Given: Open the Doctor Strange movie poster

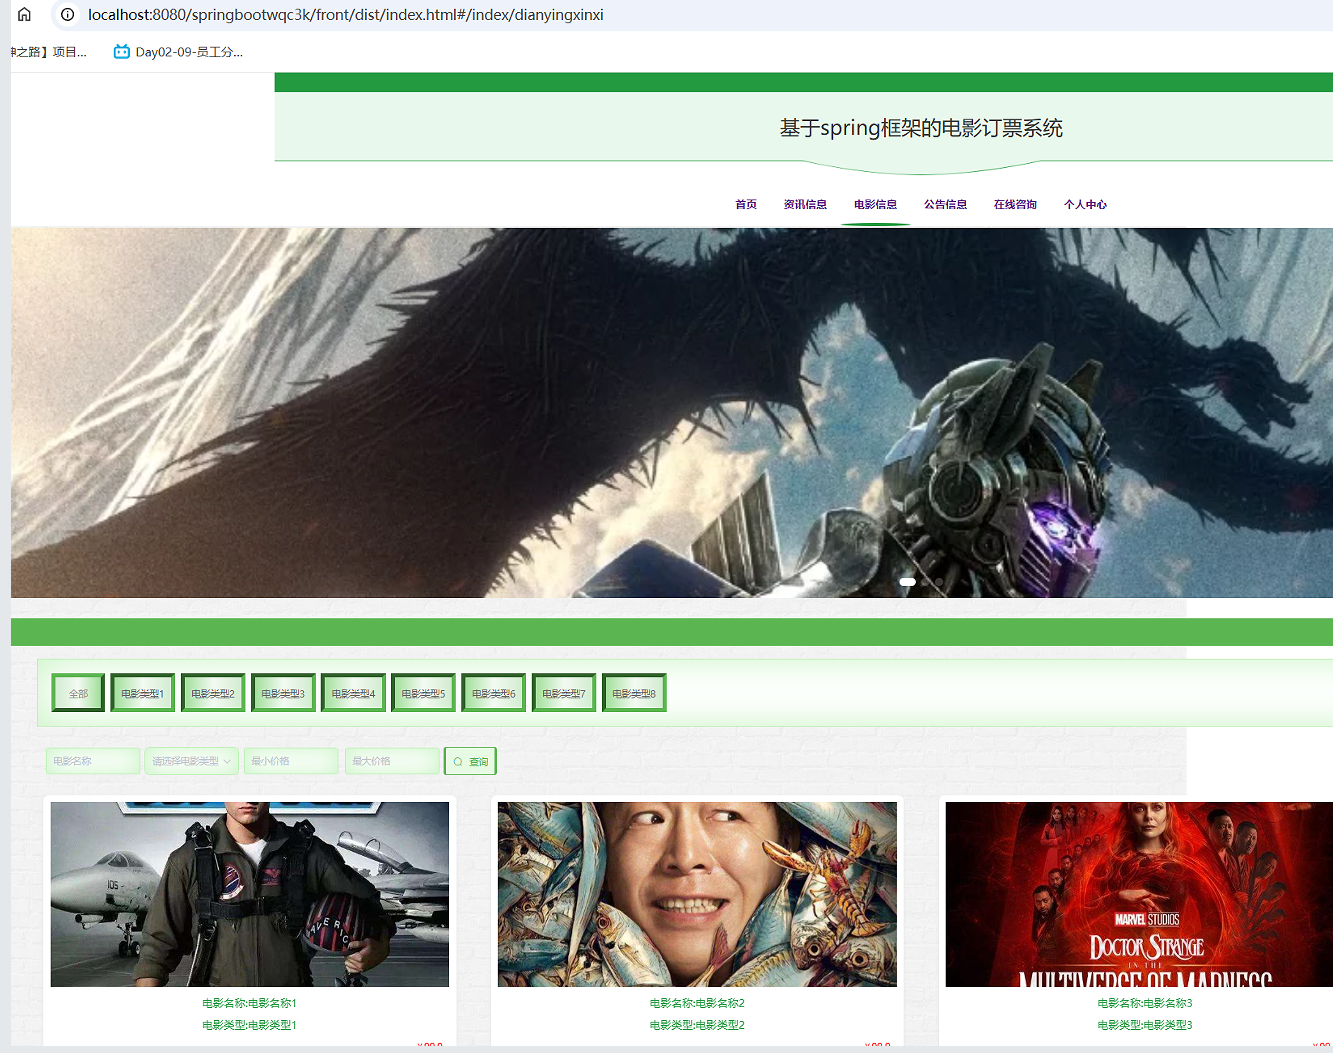Looking at the screenshot, I should click(x=1139, y=894).
